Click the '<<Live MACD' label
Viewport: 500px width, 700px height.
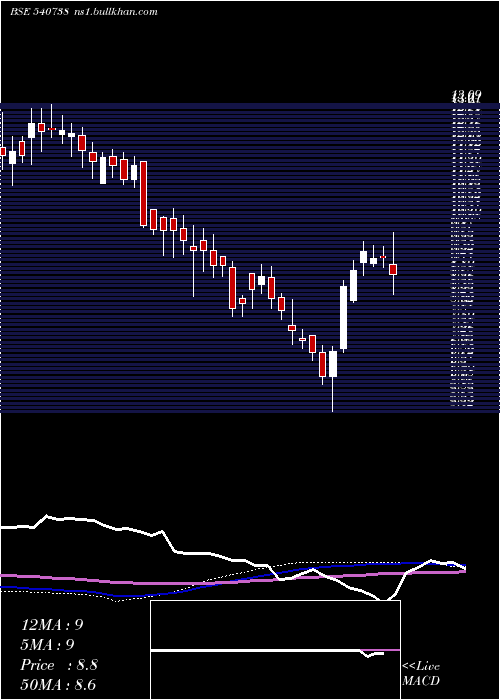tap(421, 674)
